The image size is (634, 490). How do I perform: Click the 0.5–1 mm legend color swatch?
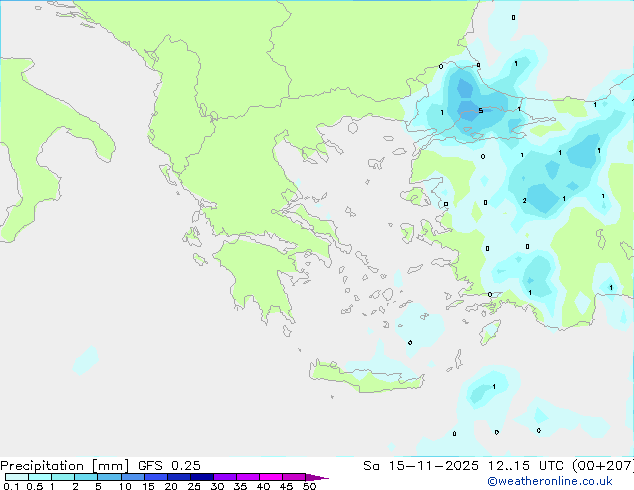(40, 477)
